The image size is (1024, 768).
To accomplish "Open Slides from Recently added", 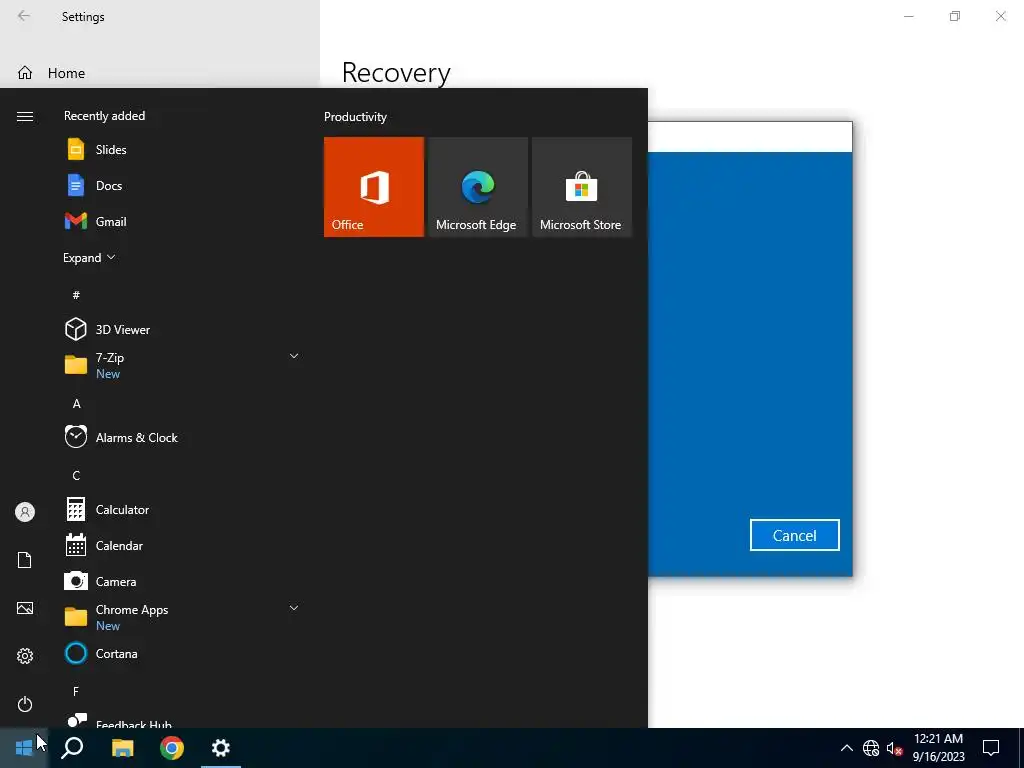I will 182,150.
